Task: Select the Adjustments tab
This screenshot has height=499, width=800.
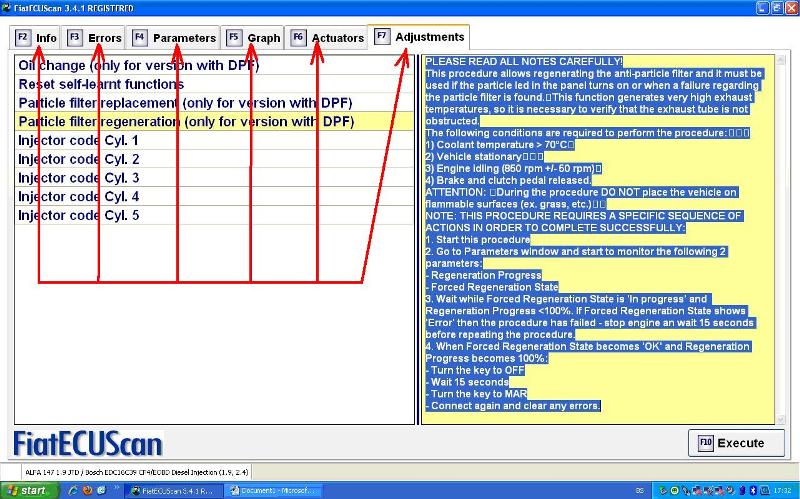Action: pyautogui.click(x=419, y=37)
